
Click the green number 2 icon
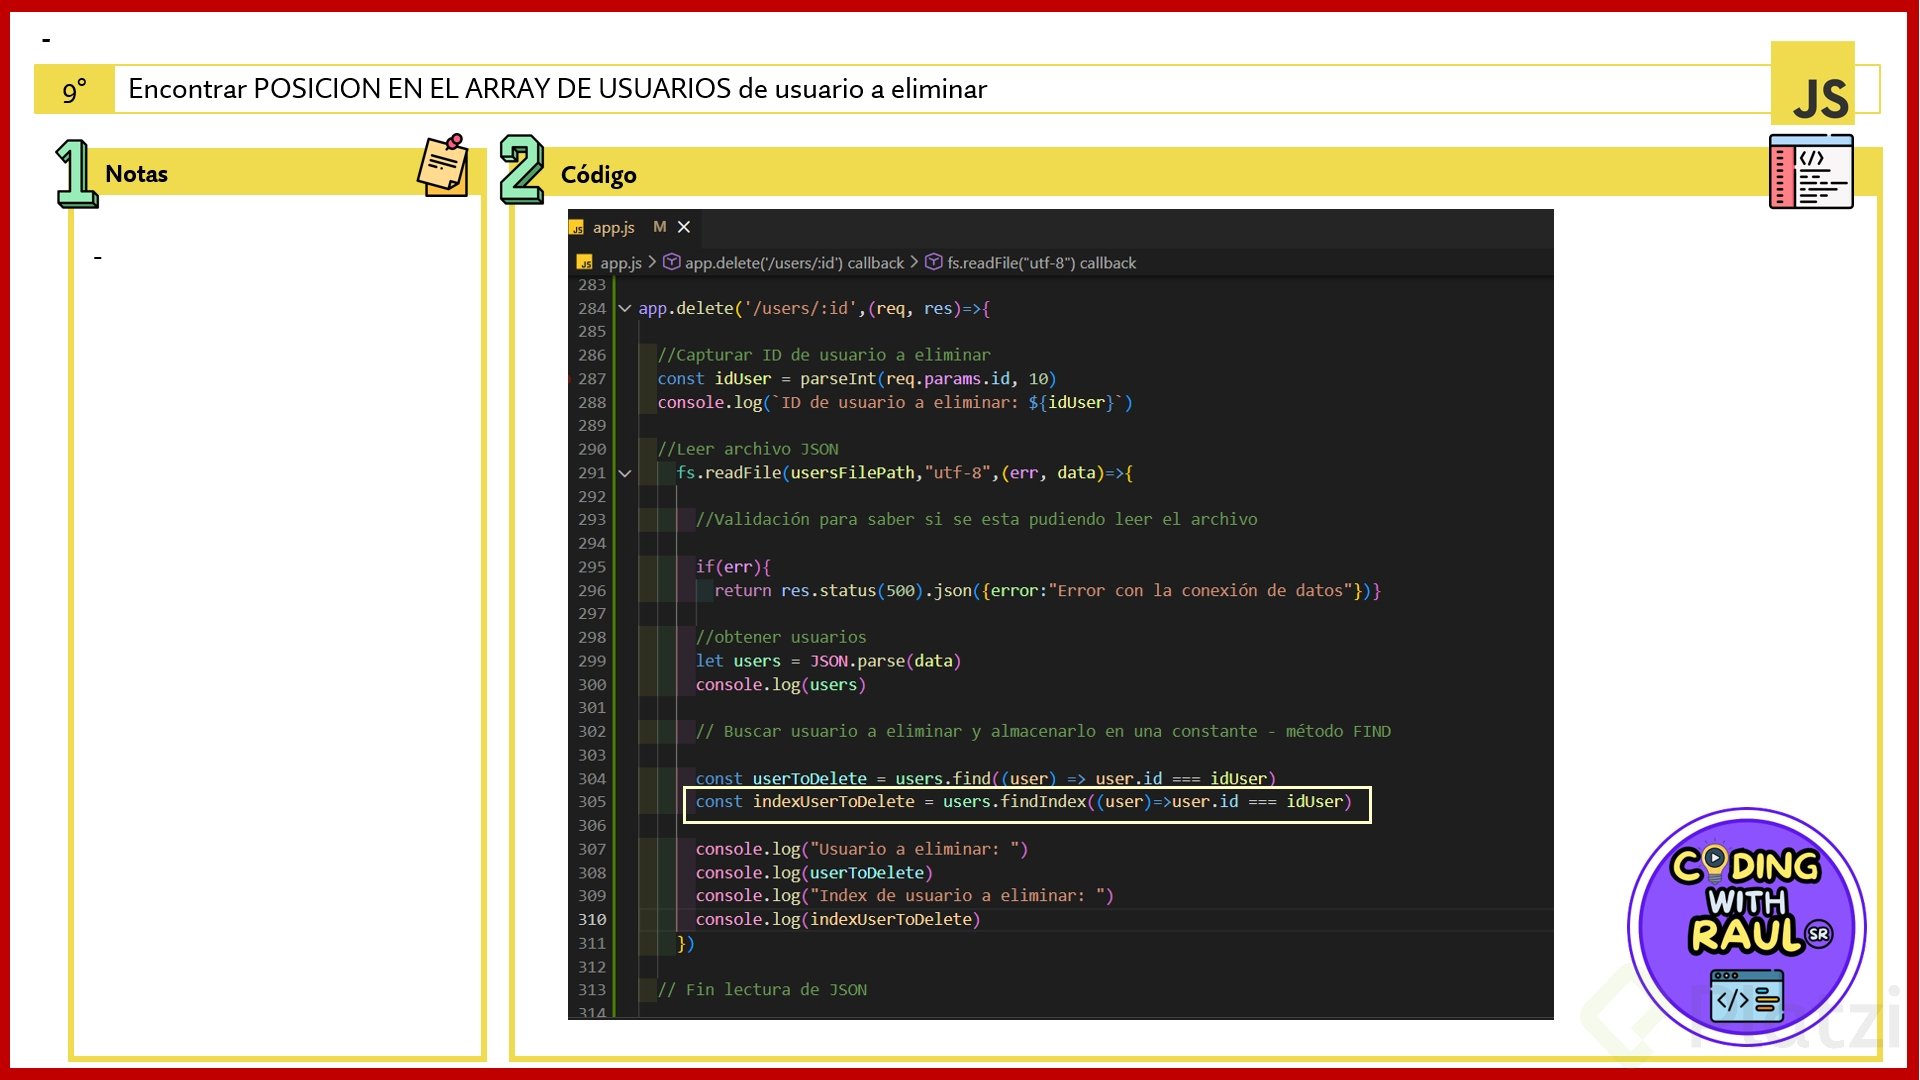click(x=521, y=169)
